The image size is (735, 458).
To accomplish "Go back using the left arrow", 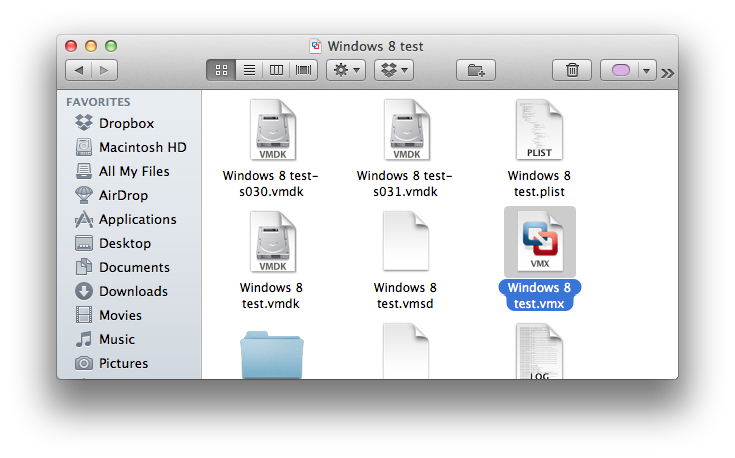I will [79, 70].
